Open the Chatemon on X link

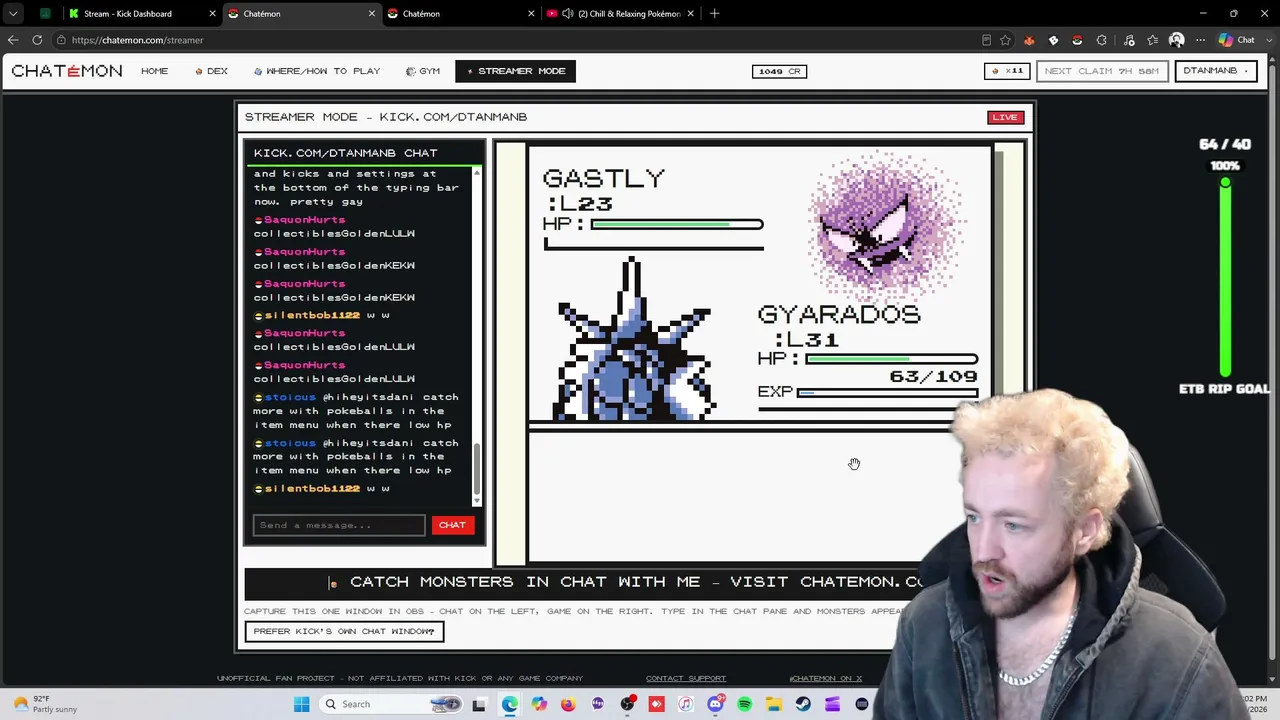(x=826, y=678)
